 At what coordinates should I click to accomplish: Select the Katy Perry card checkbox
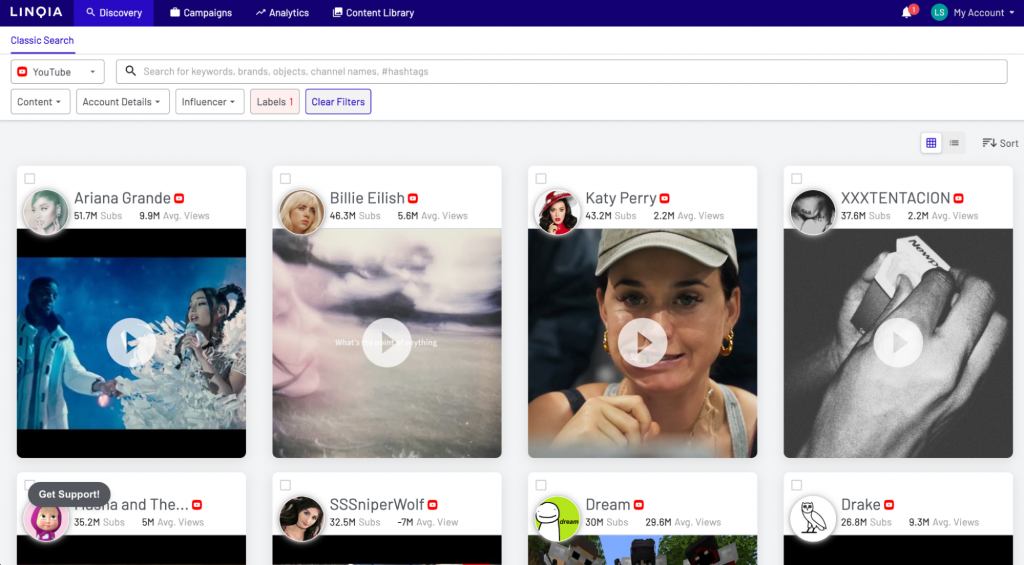tap(541, 178)
